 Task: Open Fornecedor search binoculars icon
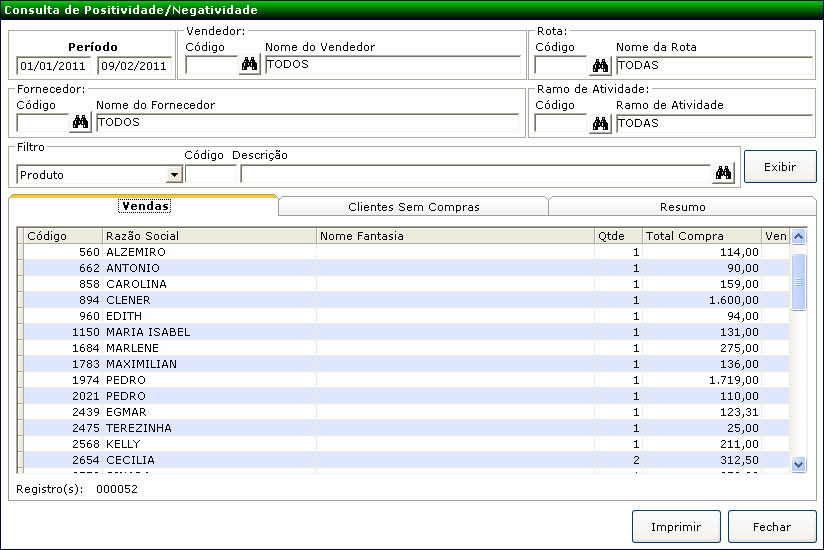tap(80, 122)
